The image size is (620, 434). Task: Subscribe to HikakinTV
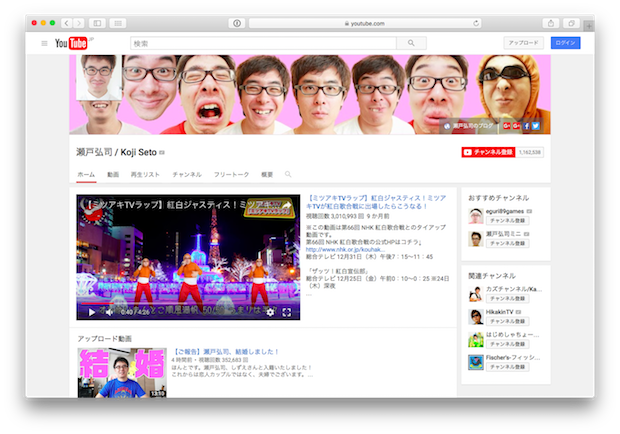[x=507, y=321]
